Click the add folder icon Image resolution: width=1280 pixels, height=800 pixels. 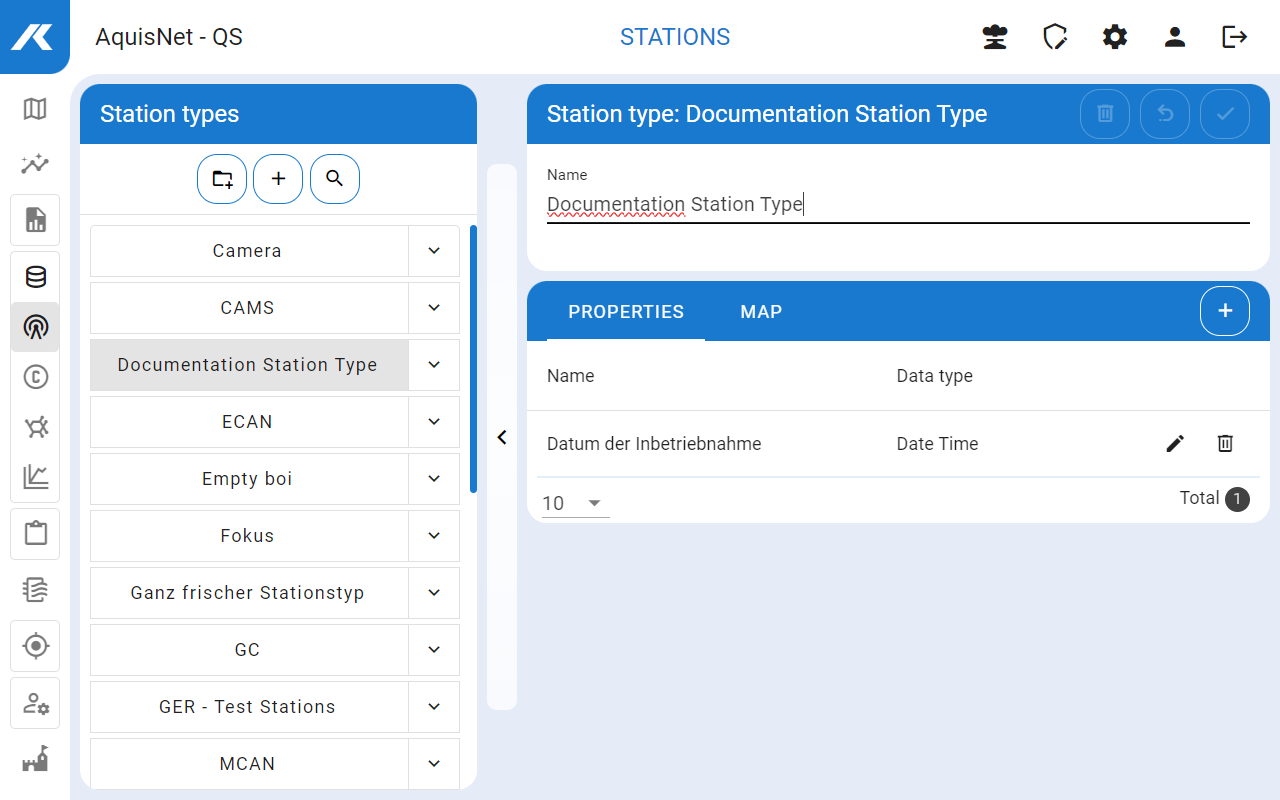click(222, 179)
